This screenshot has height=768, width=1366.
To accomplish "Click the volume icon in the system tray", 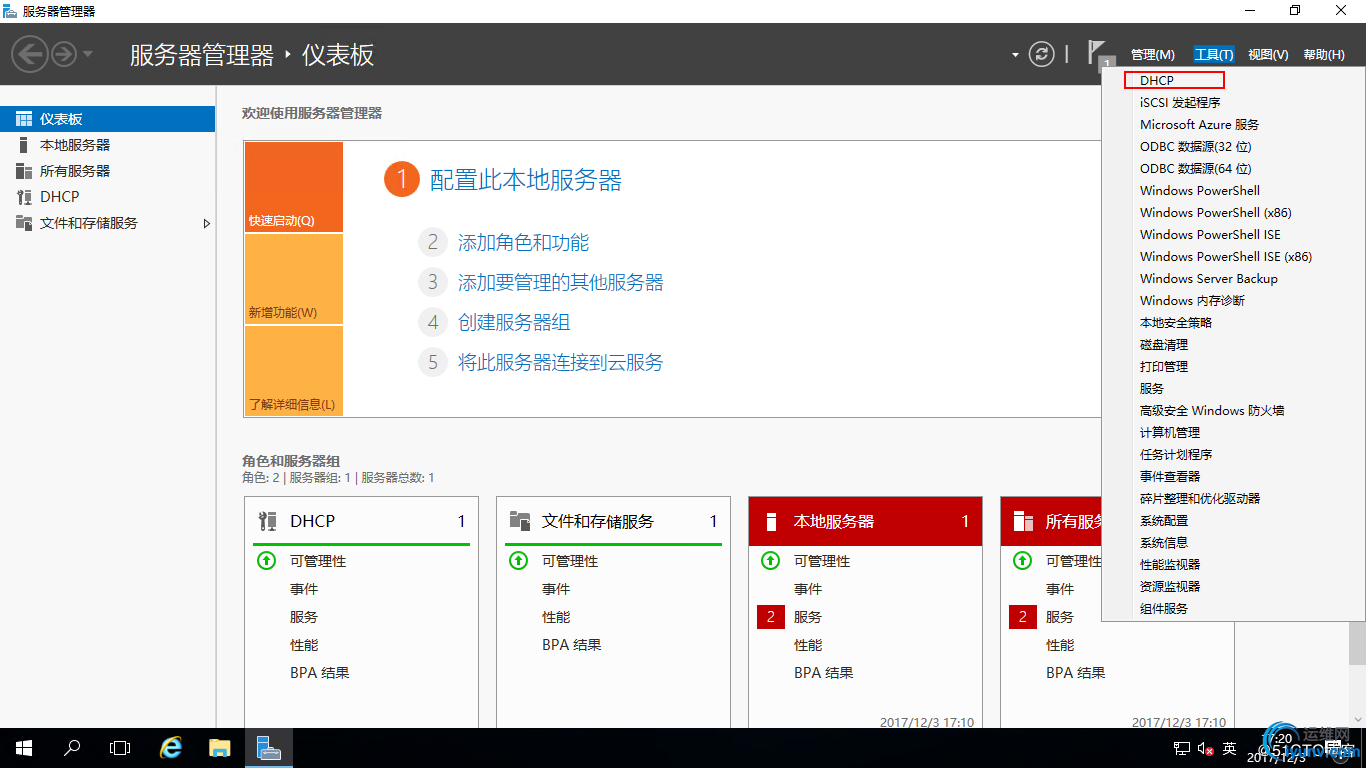I will 1206,748.
